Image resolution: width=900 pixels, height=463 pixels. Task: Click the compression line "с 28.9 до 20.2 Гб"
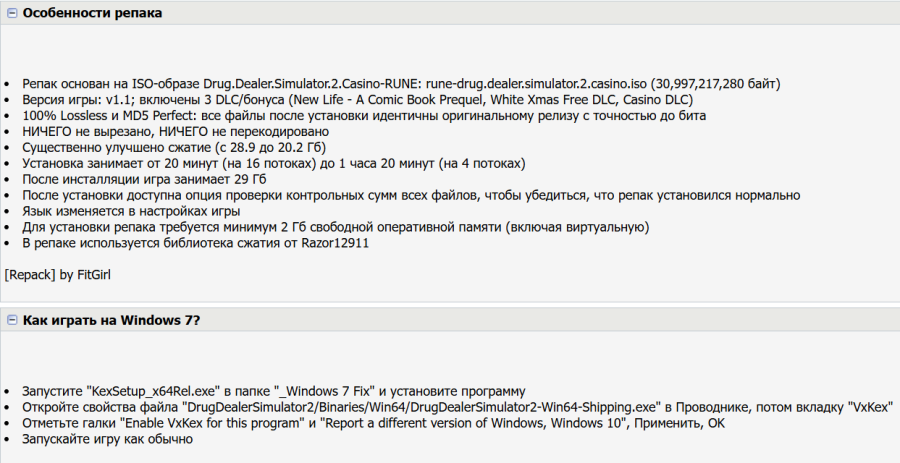(174, 147)
